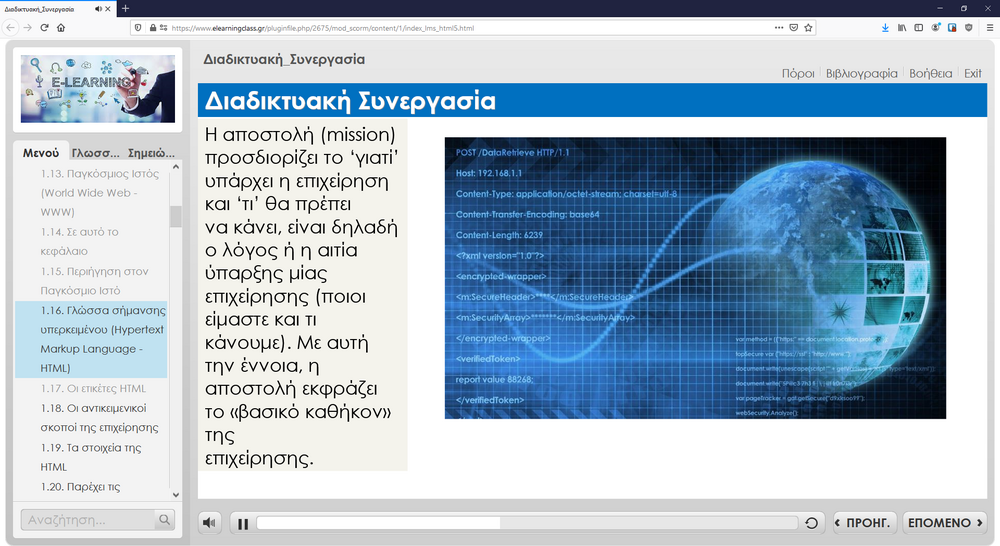Open the Πόροι resources dropdown

[x=798, y=74]
